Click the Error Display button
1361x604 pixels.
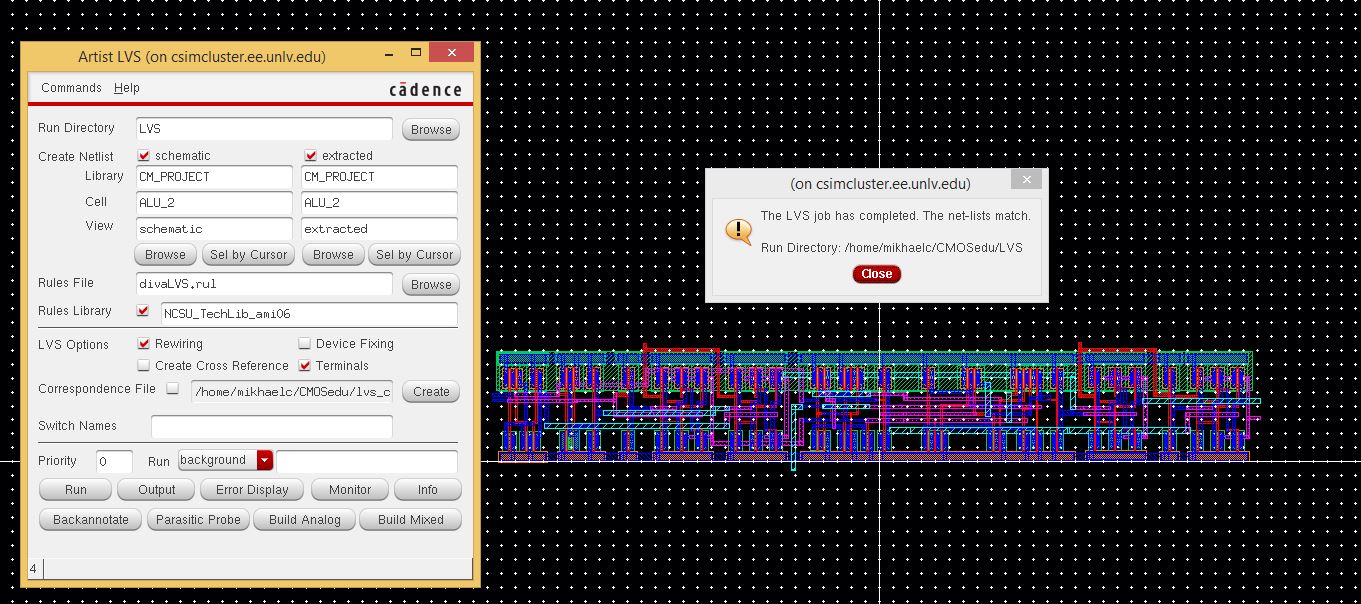coord(252,490)
